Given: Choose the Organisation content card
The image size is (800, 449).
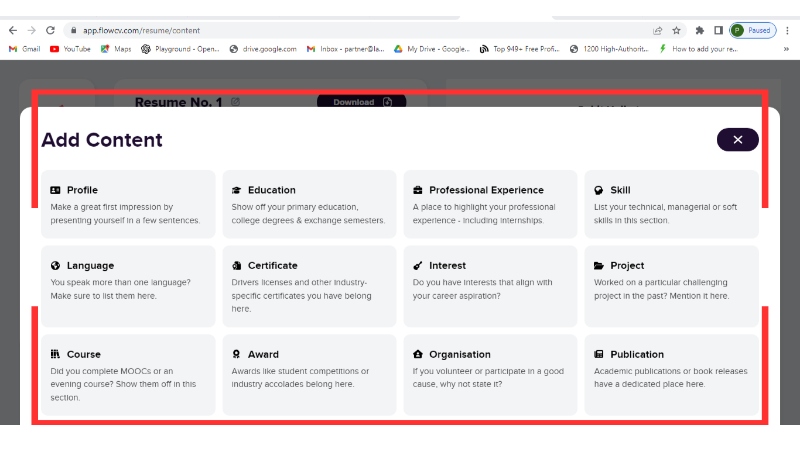Looking at the screenshot, I should click(x=490, y=374).
